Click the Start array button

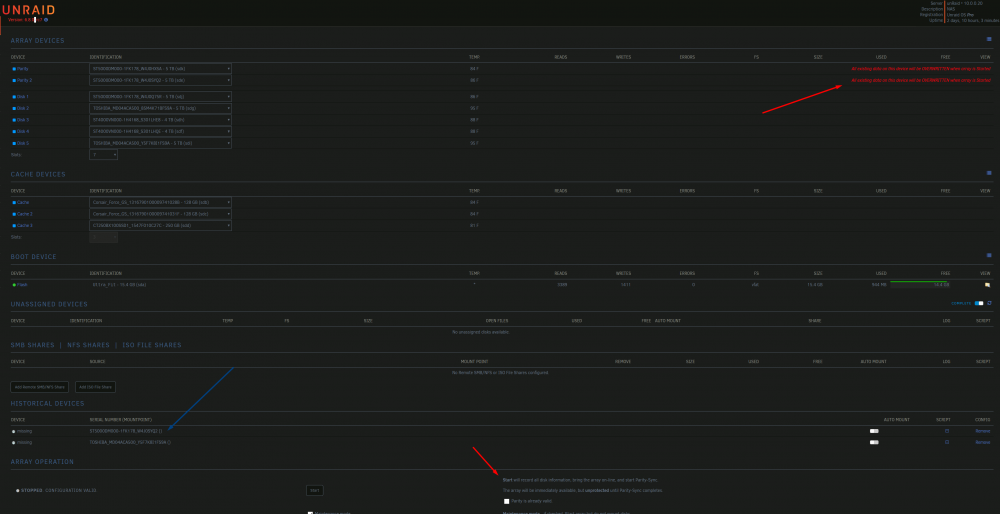click(314, 490)
